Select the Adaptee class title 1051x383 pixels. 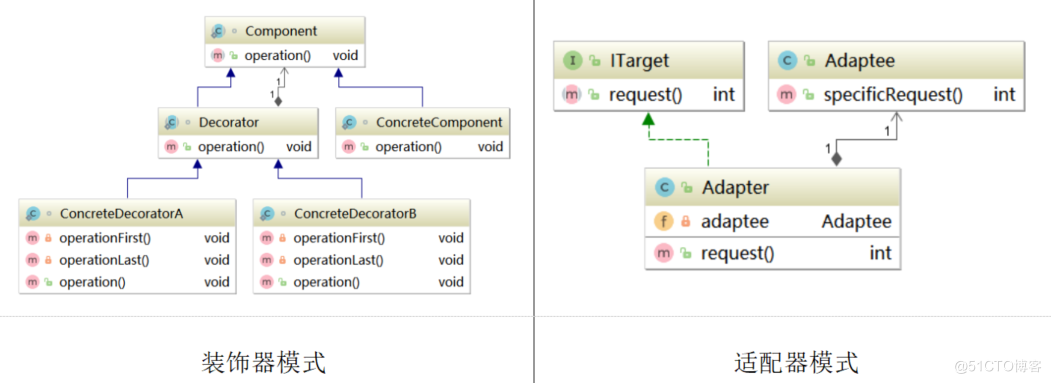point(859,61)
